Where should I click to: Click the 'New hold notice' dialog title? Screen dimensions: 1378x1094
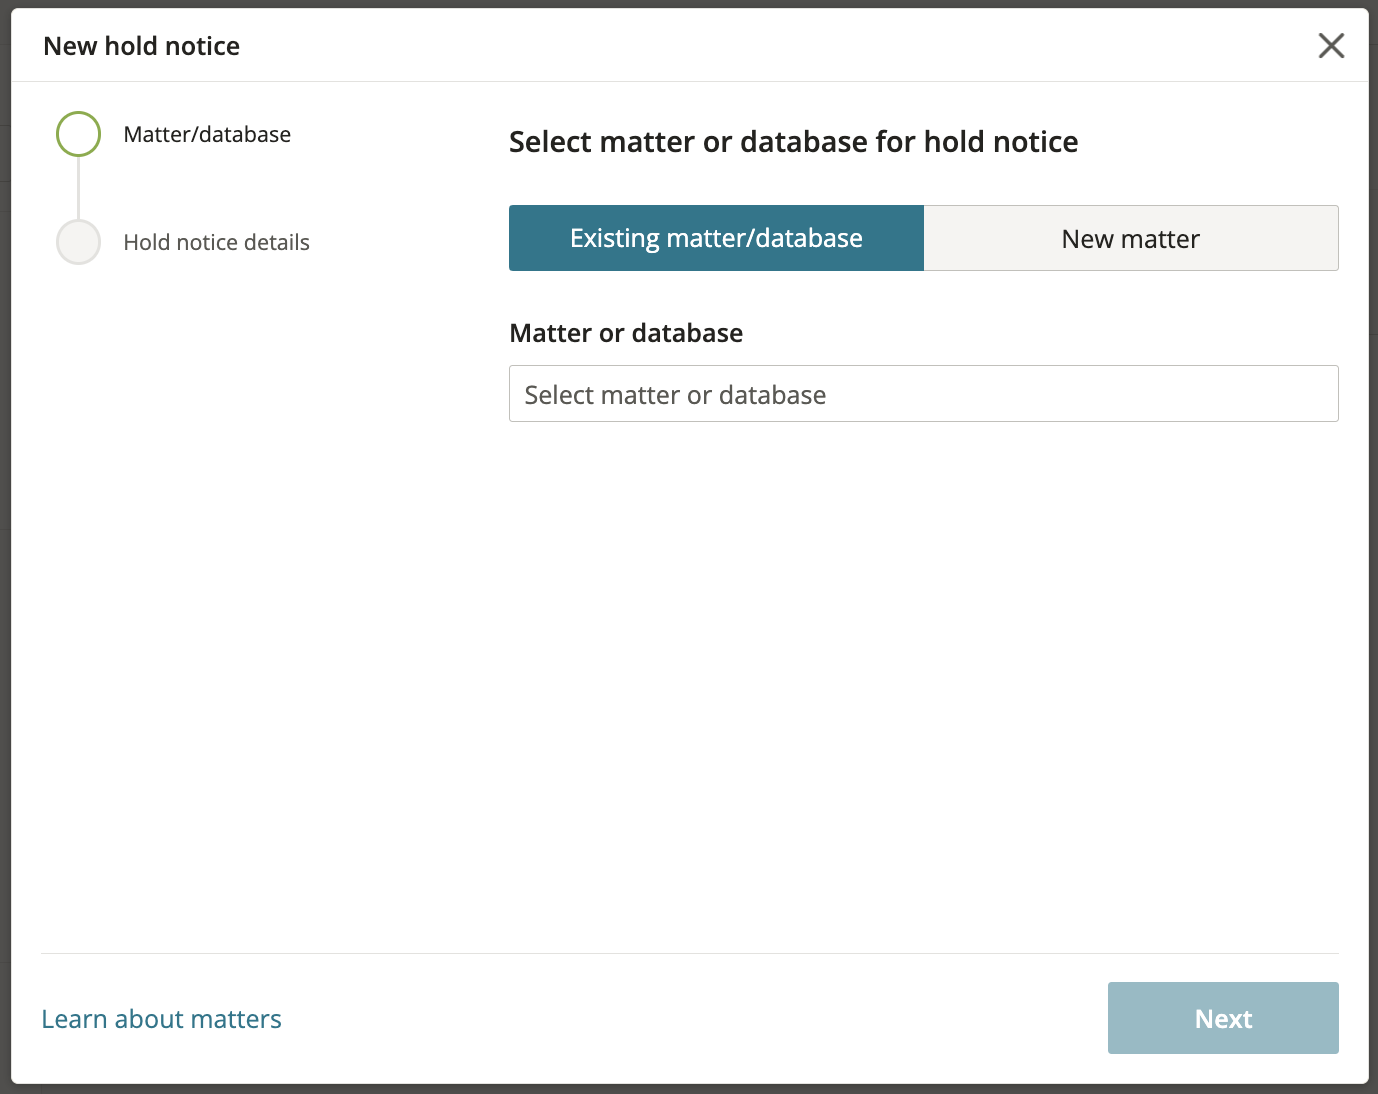(142, 46)
